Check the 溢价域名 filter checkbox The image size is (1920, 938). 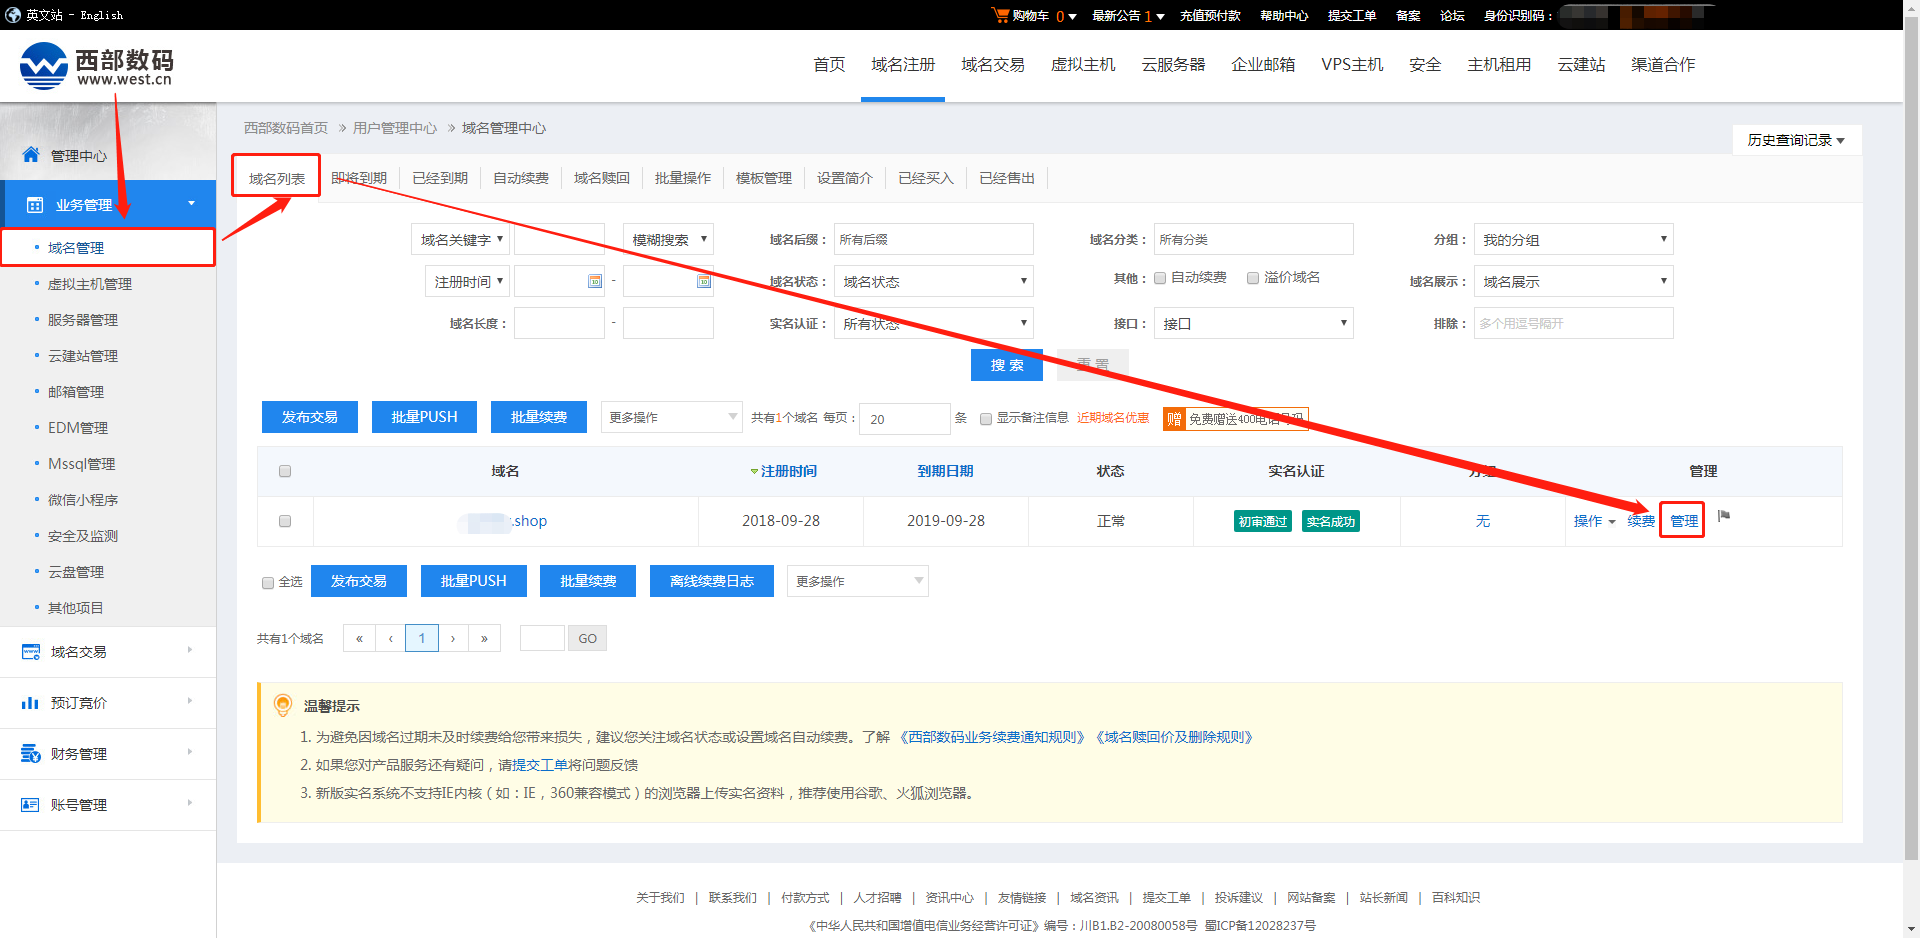[1253, 278]
